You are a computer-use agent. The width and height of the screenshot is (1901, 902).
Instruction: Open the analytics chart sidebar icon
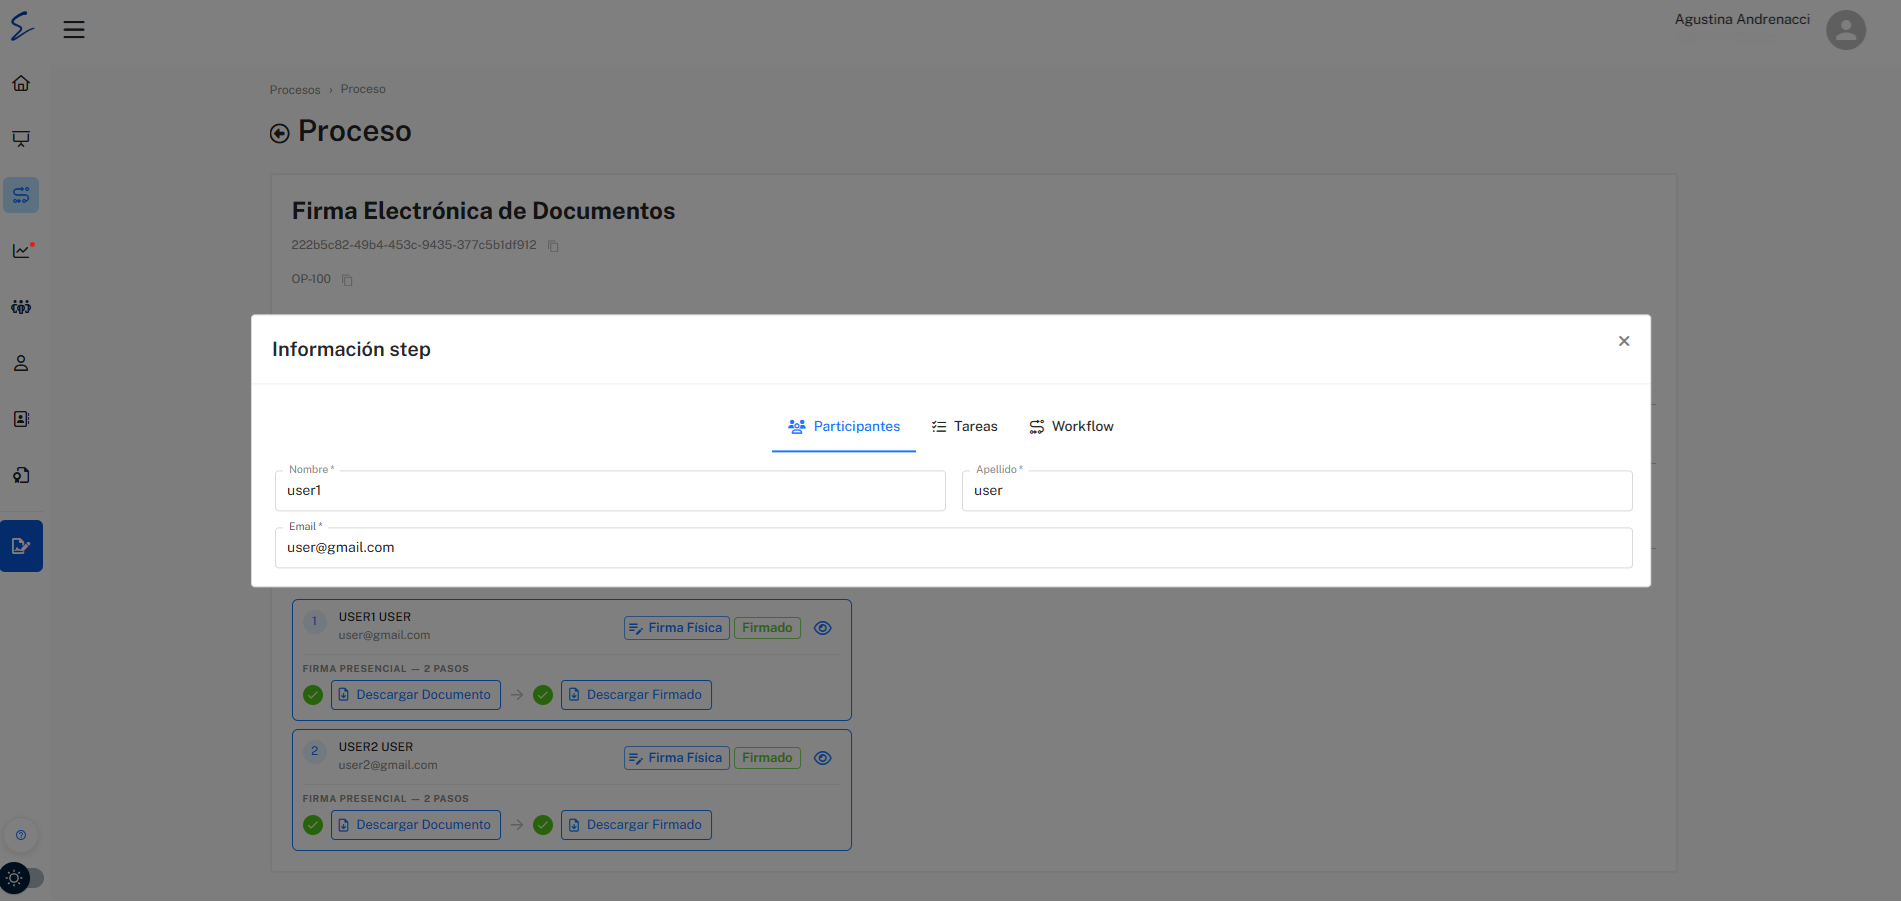[21, 251]
